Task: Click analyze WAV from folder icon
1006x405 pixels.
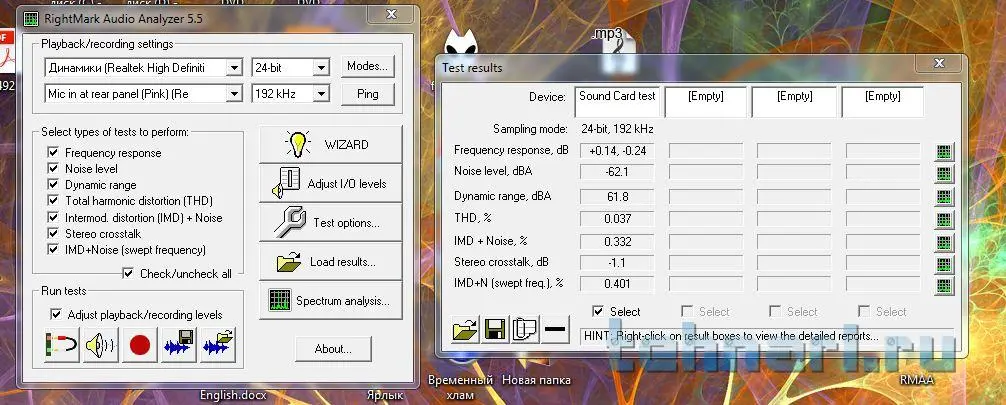Action: (x=217, y=345)
